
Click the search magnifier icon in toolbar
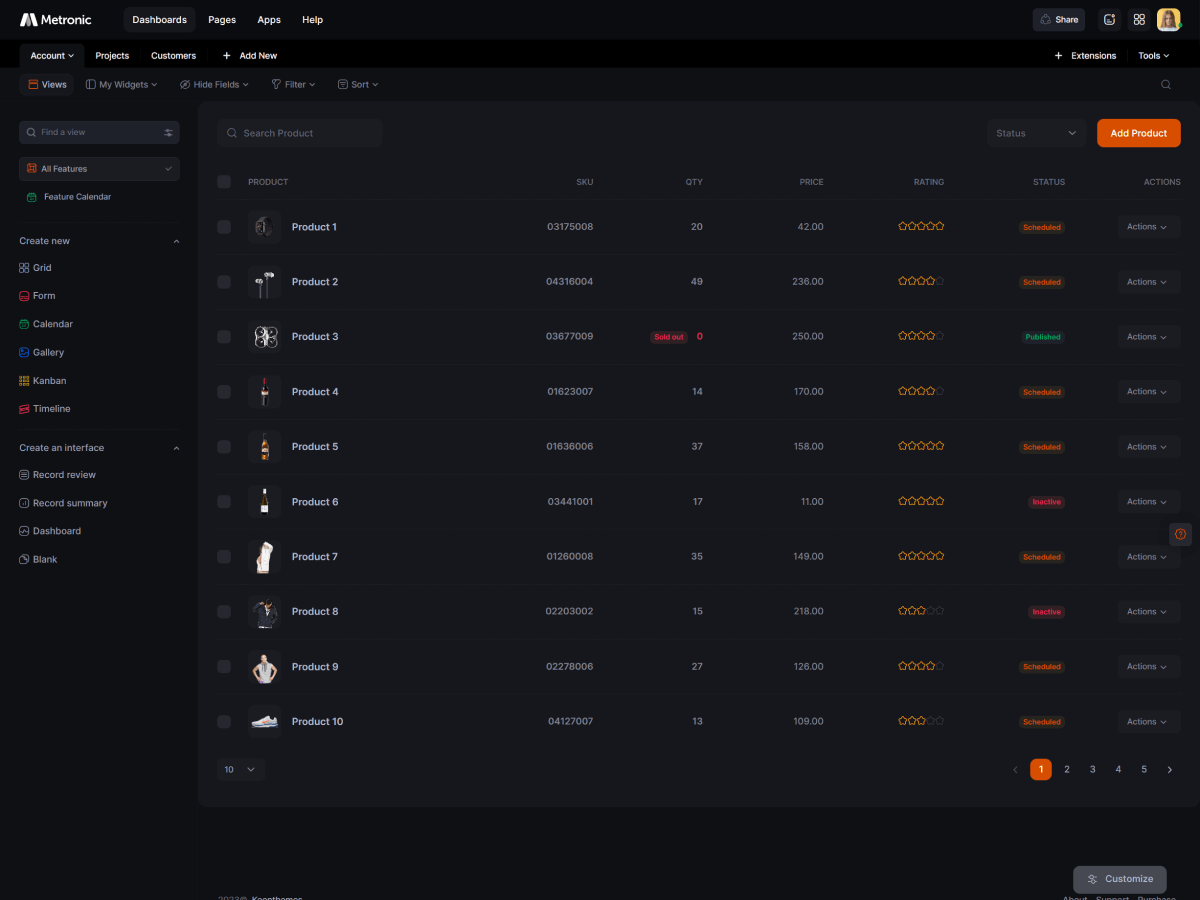pyautogui.click(x=1165, y=85)
